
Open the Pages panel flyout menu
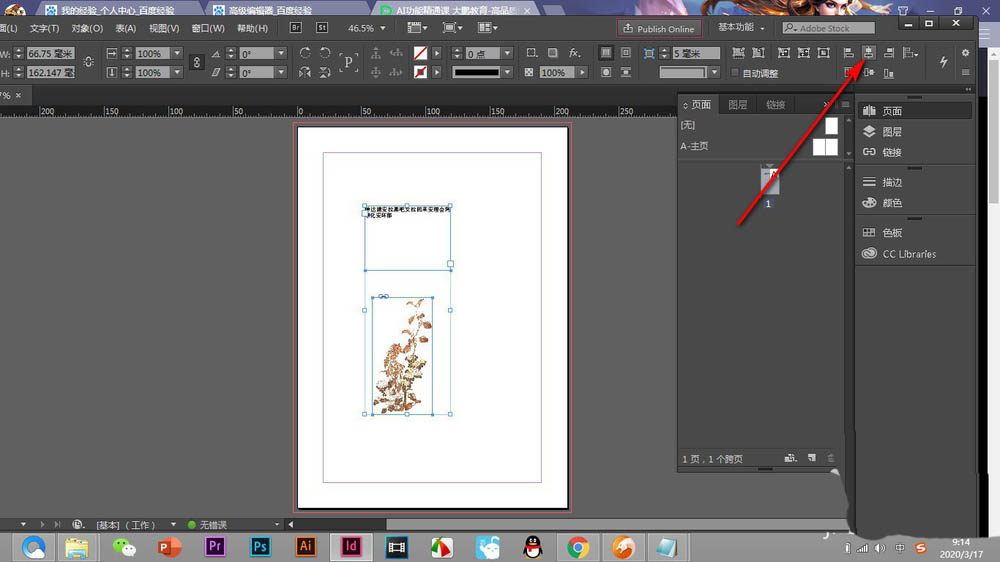click(x=846, y=105)
